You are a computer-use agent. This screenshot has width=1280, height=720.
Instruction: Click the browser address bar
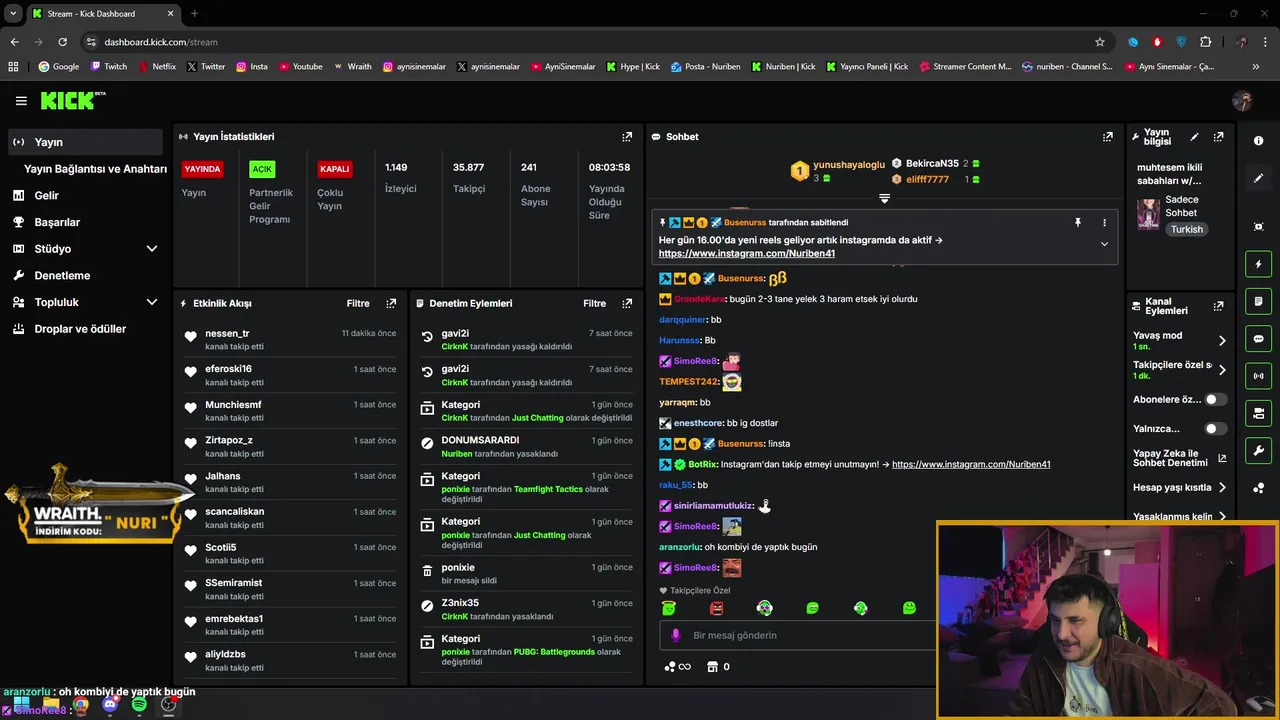coord(590,42)
